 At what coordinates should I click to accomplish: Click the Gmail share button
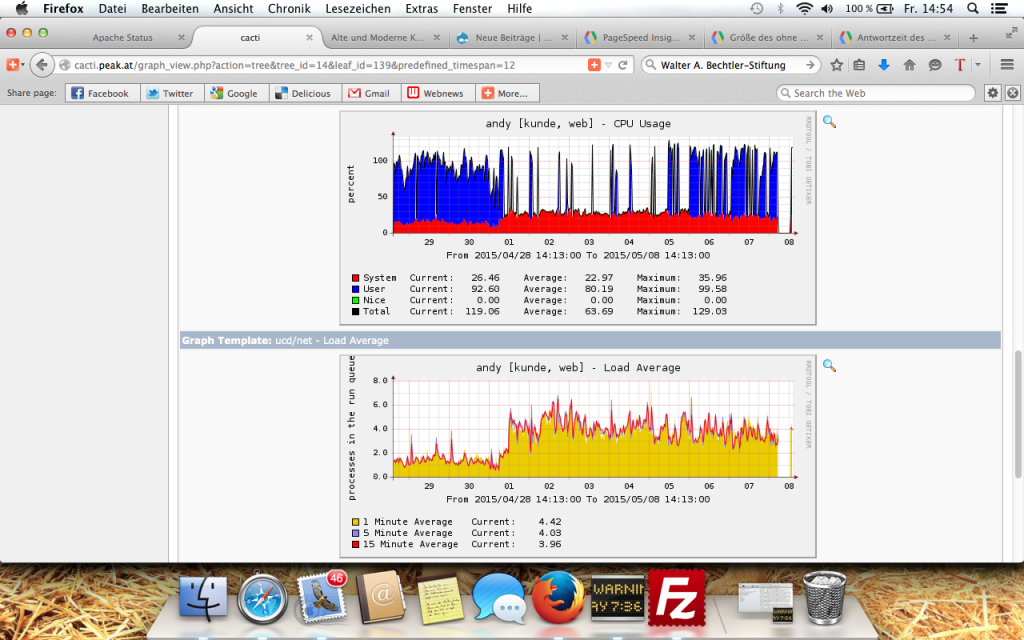368,93
